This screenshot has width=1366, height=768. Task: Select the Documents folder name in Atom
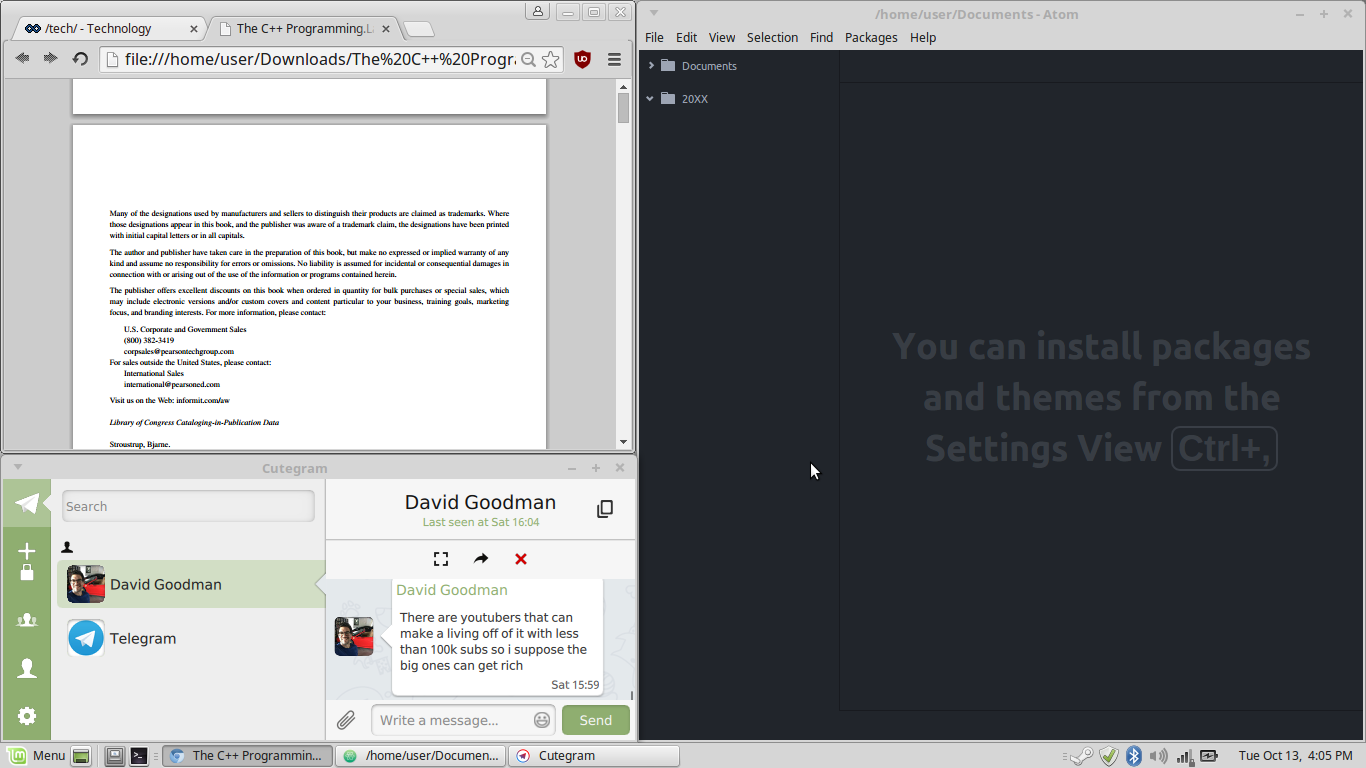coord(709,66)
